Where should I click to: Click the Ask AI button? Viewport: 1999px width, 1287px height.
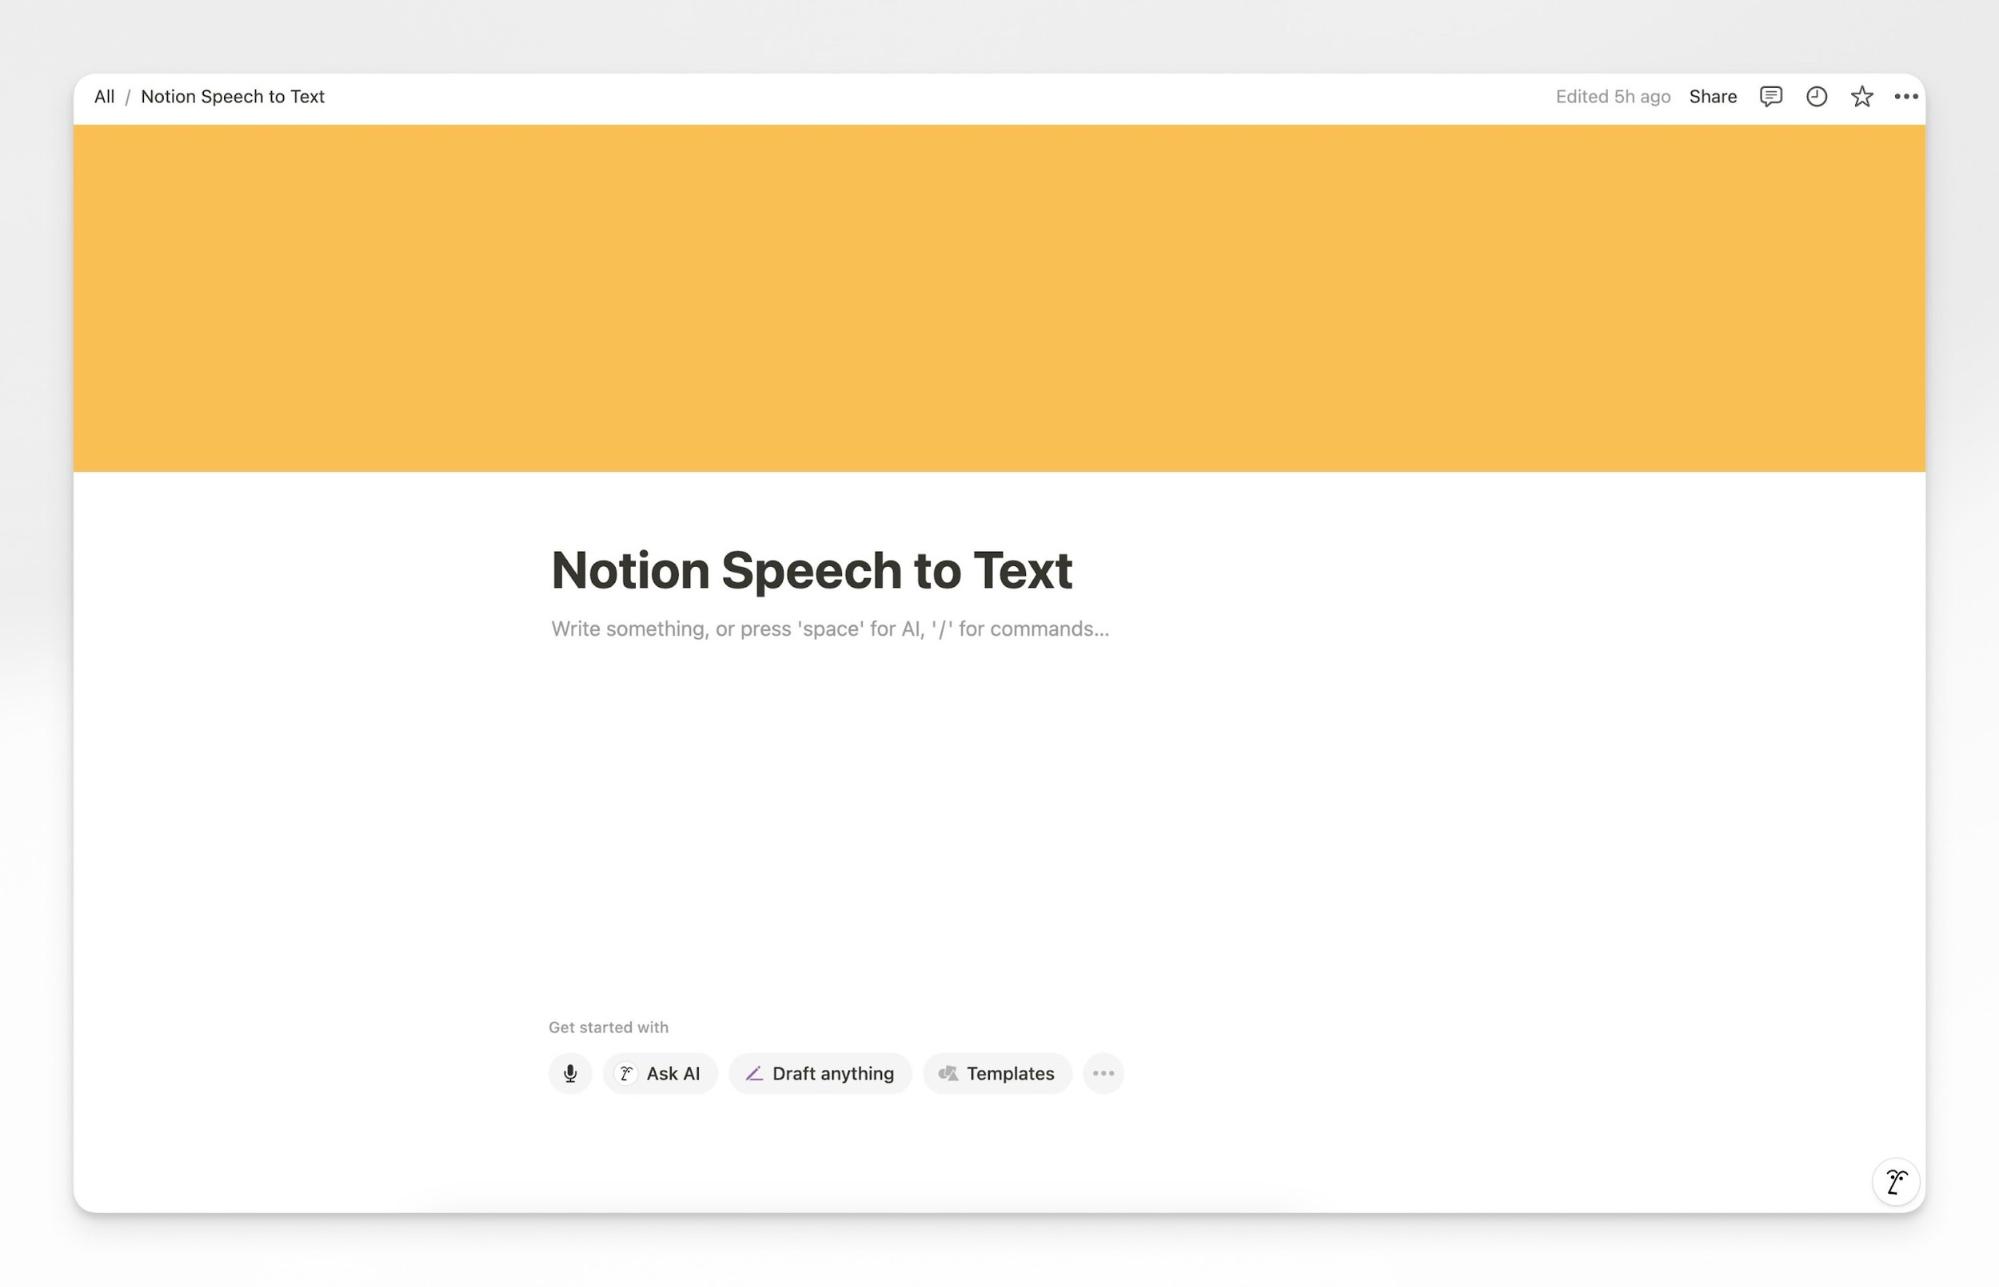pos(660,1073)
